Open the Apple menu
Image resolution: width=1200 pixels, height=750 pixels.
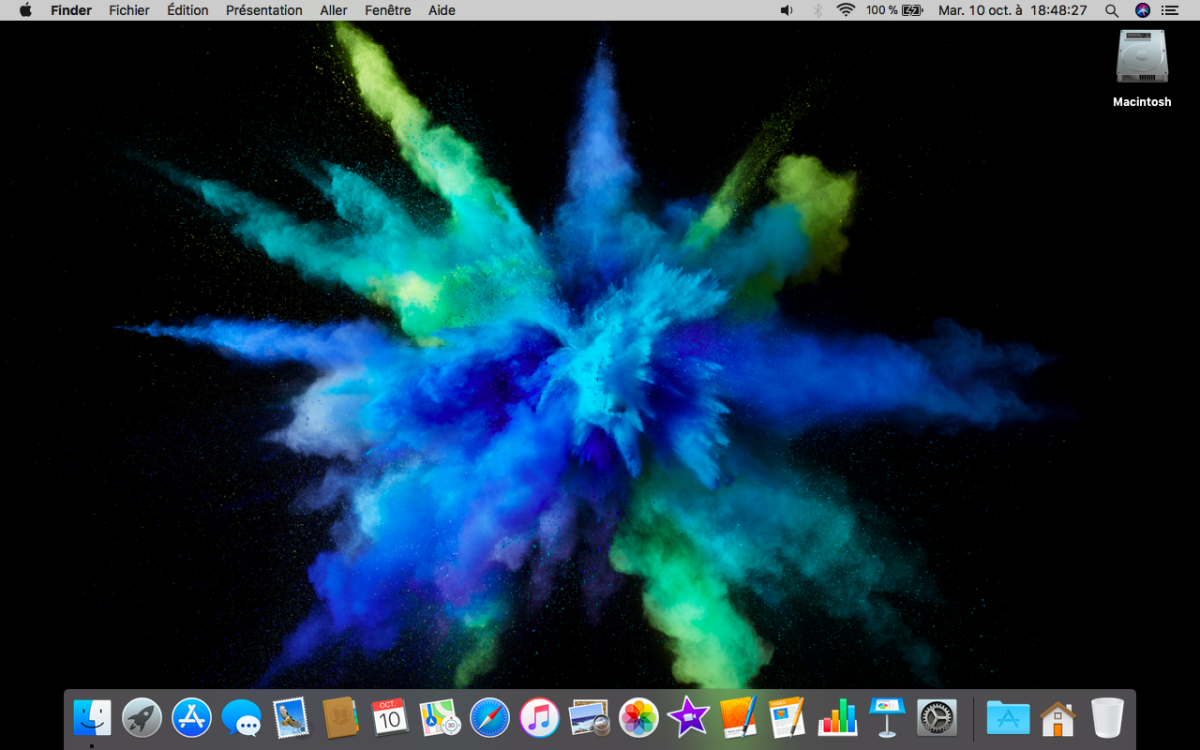25,10
